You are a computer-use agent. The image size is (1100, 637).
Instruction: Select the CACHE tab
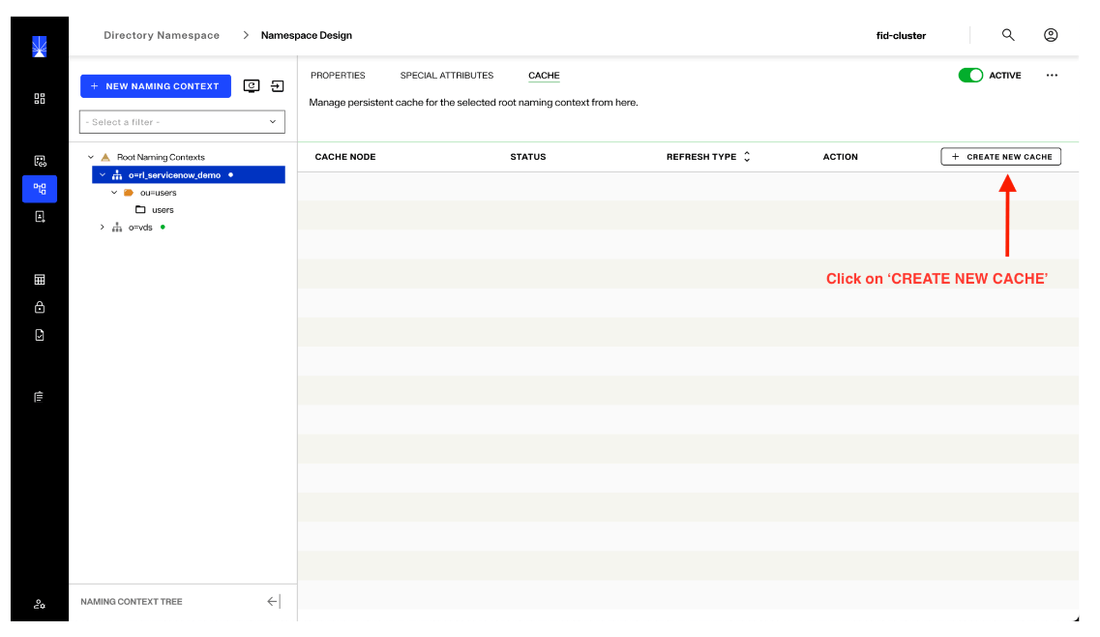544,75
